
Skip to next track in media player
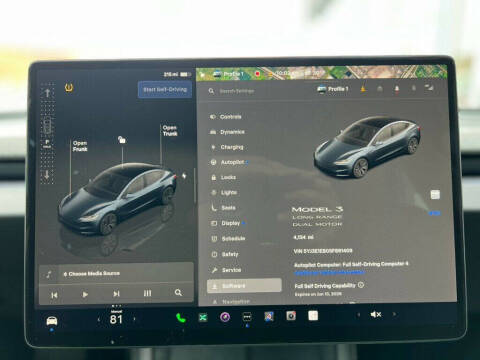tap(116, 294)
